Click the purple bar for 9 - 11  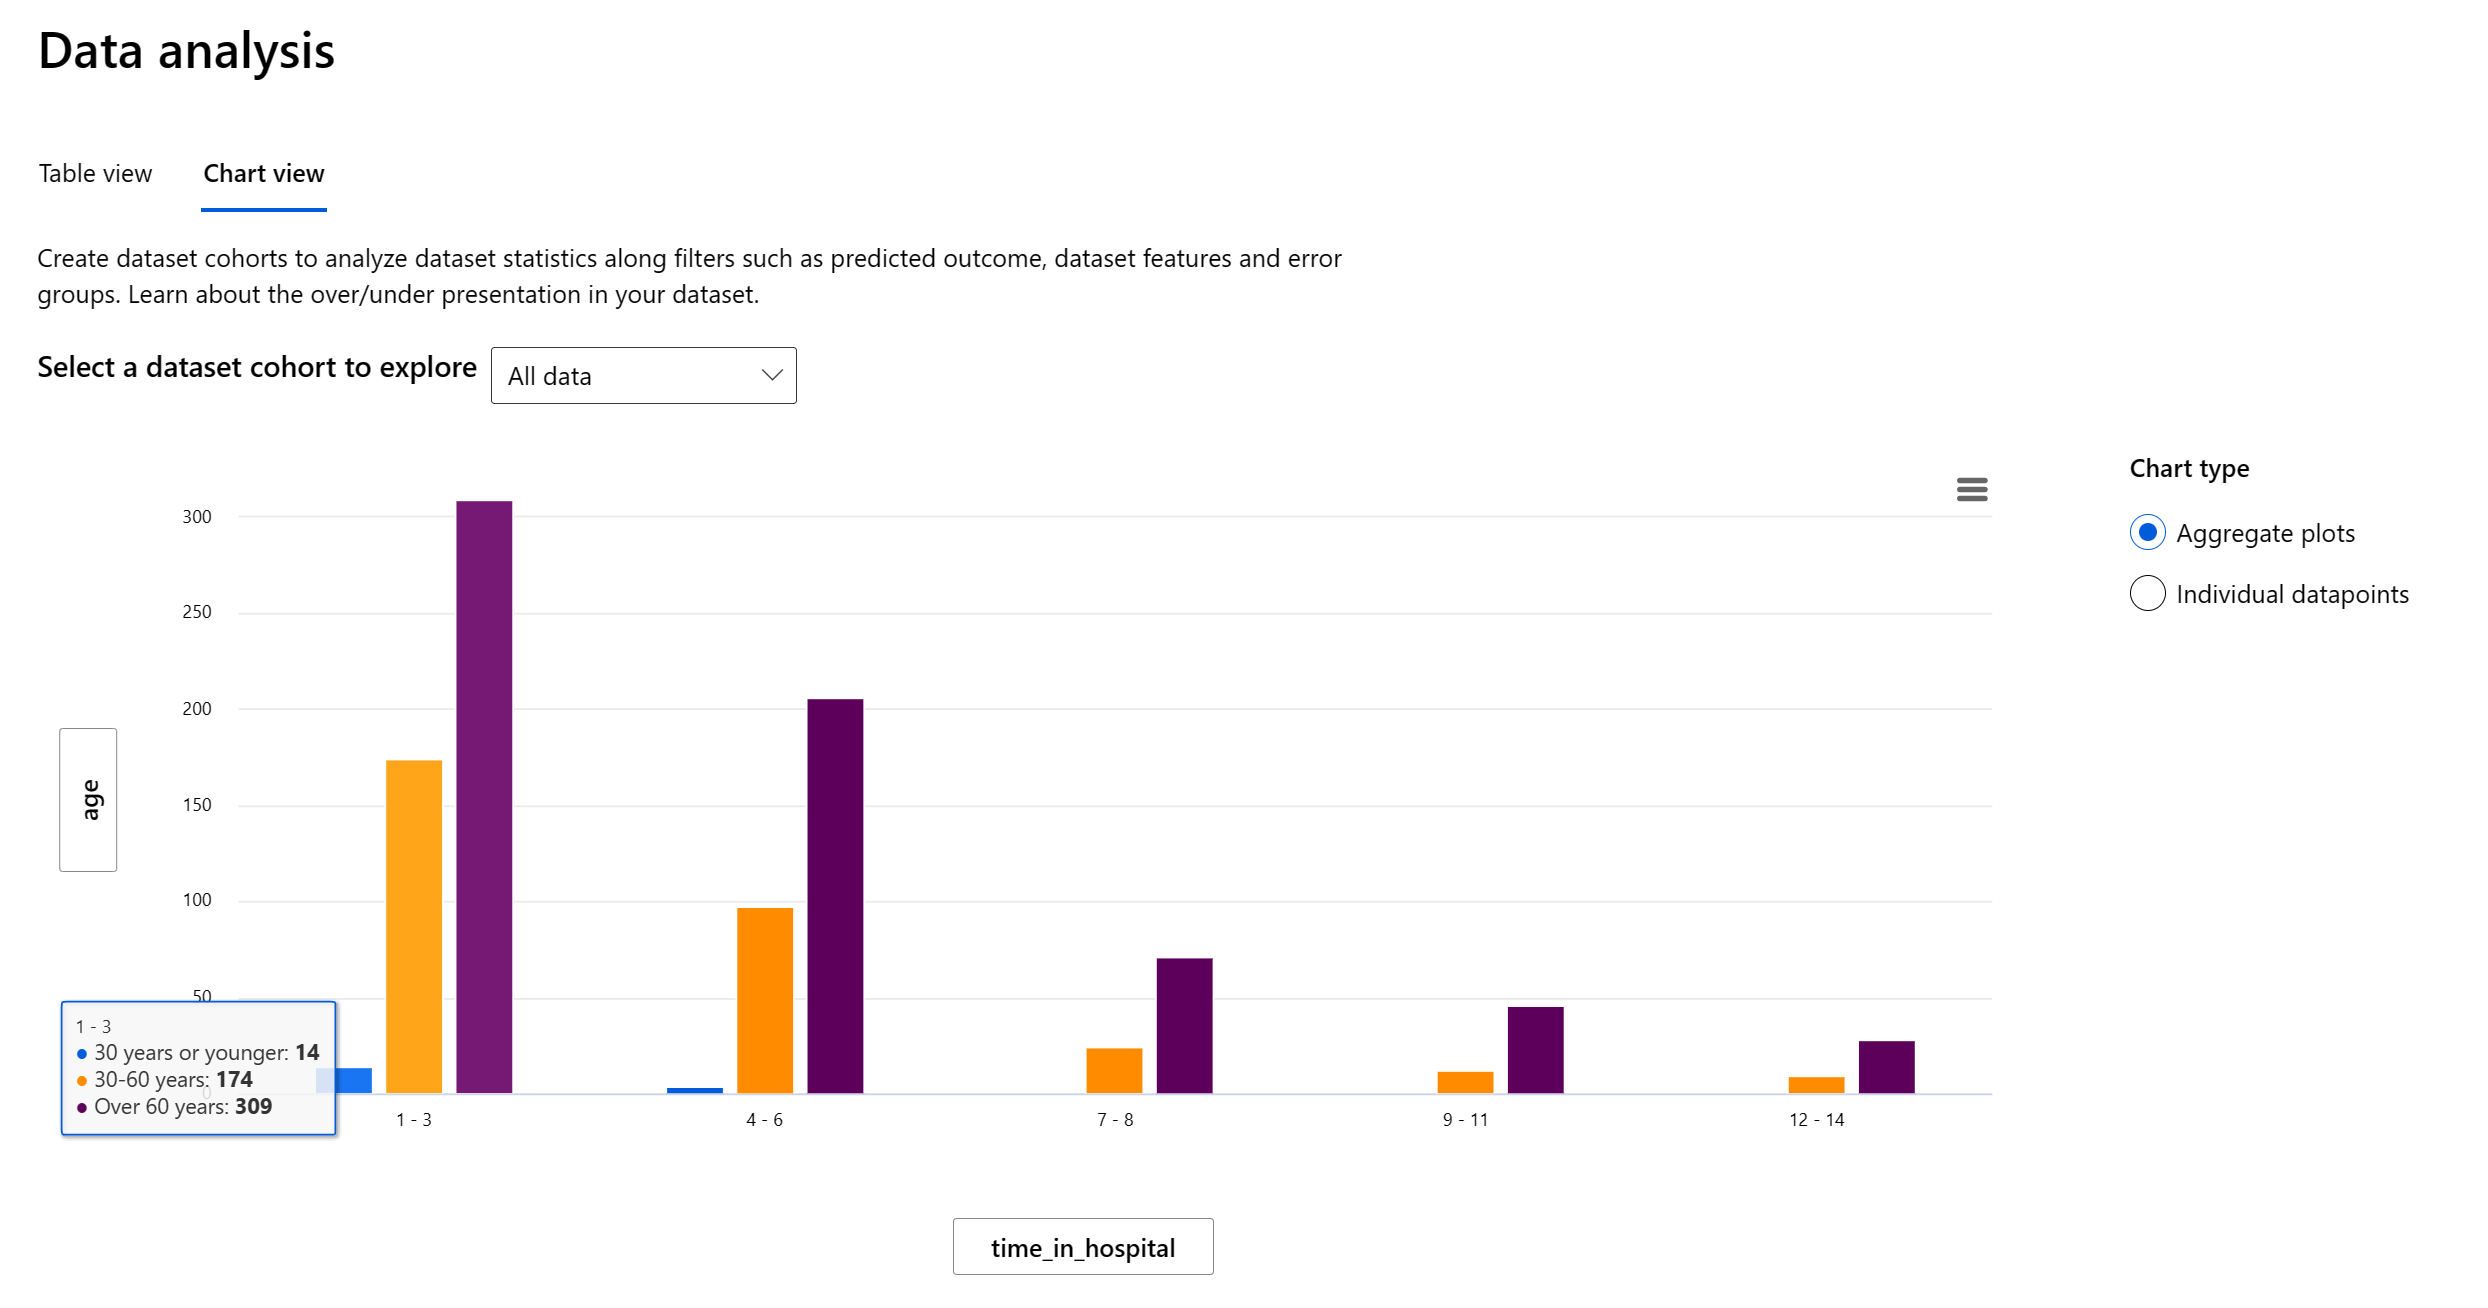(x=1535, y=1050)
